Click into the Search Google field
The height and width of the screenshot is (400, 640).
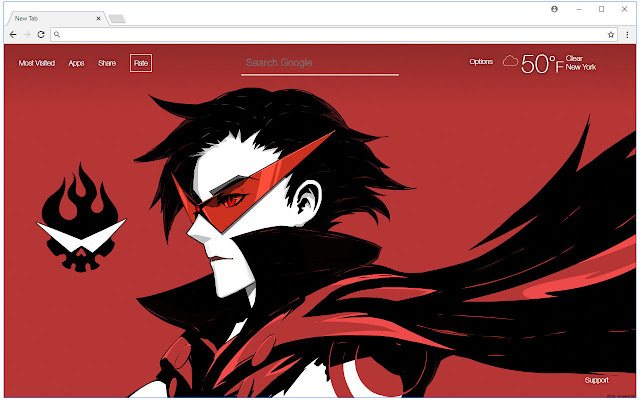320,63
